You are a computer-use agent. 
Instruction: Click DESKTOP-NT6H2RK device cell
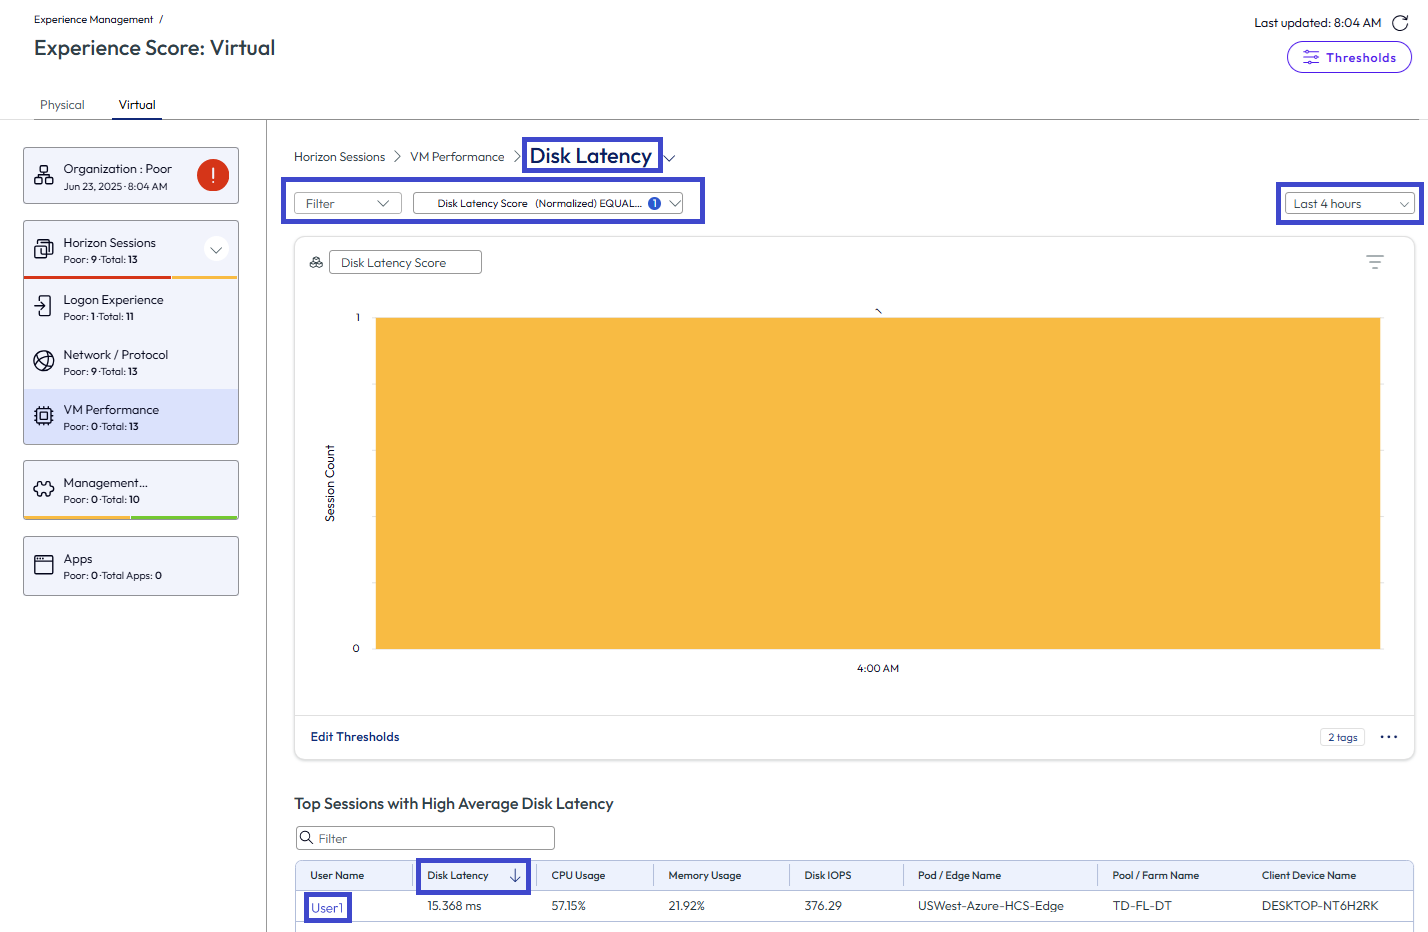coord(1320,906)
